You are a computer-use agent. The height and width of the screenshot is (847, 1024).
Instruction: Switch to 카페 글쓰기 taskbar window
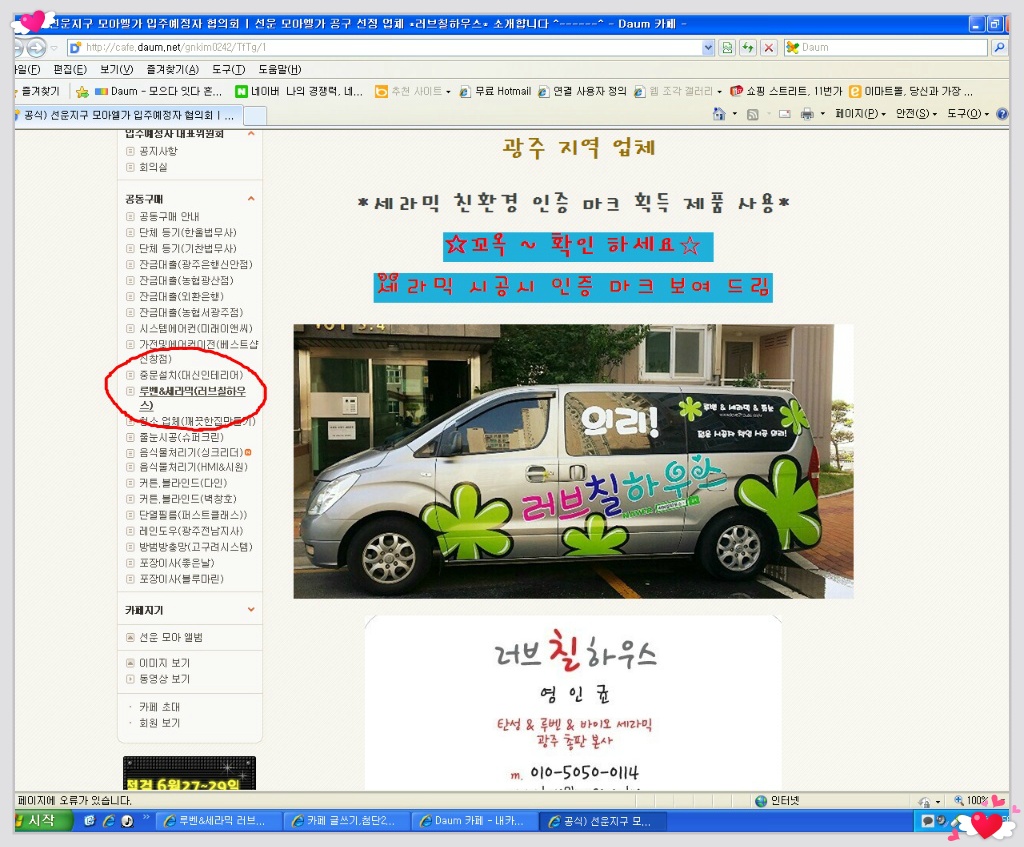tap(347, 821)
